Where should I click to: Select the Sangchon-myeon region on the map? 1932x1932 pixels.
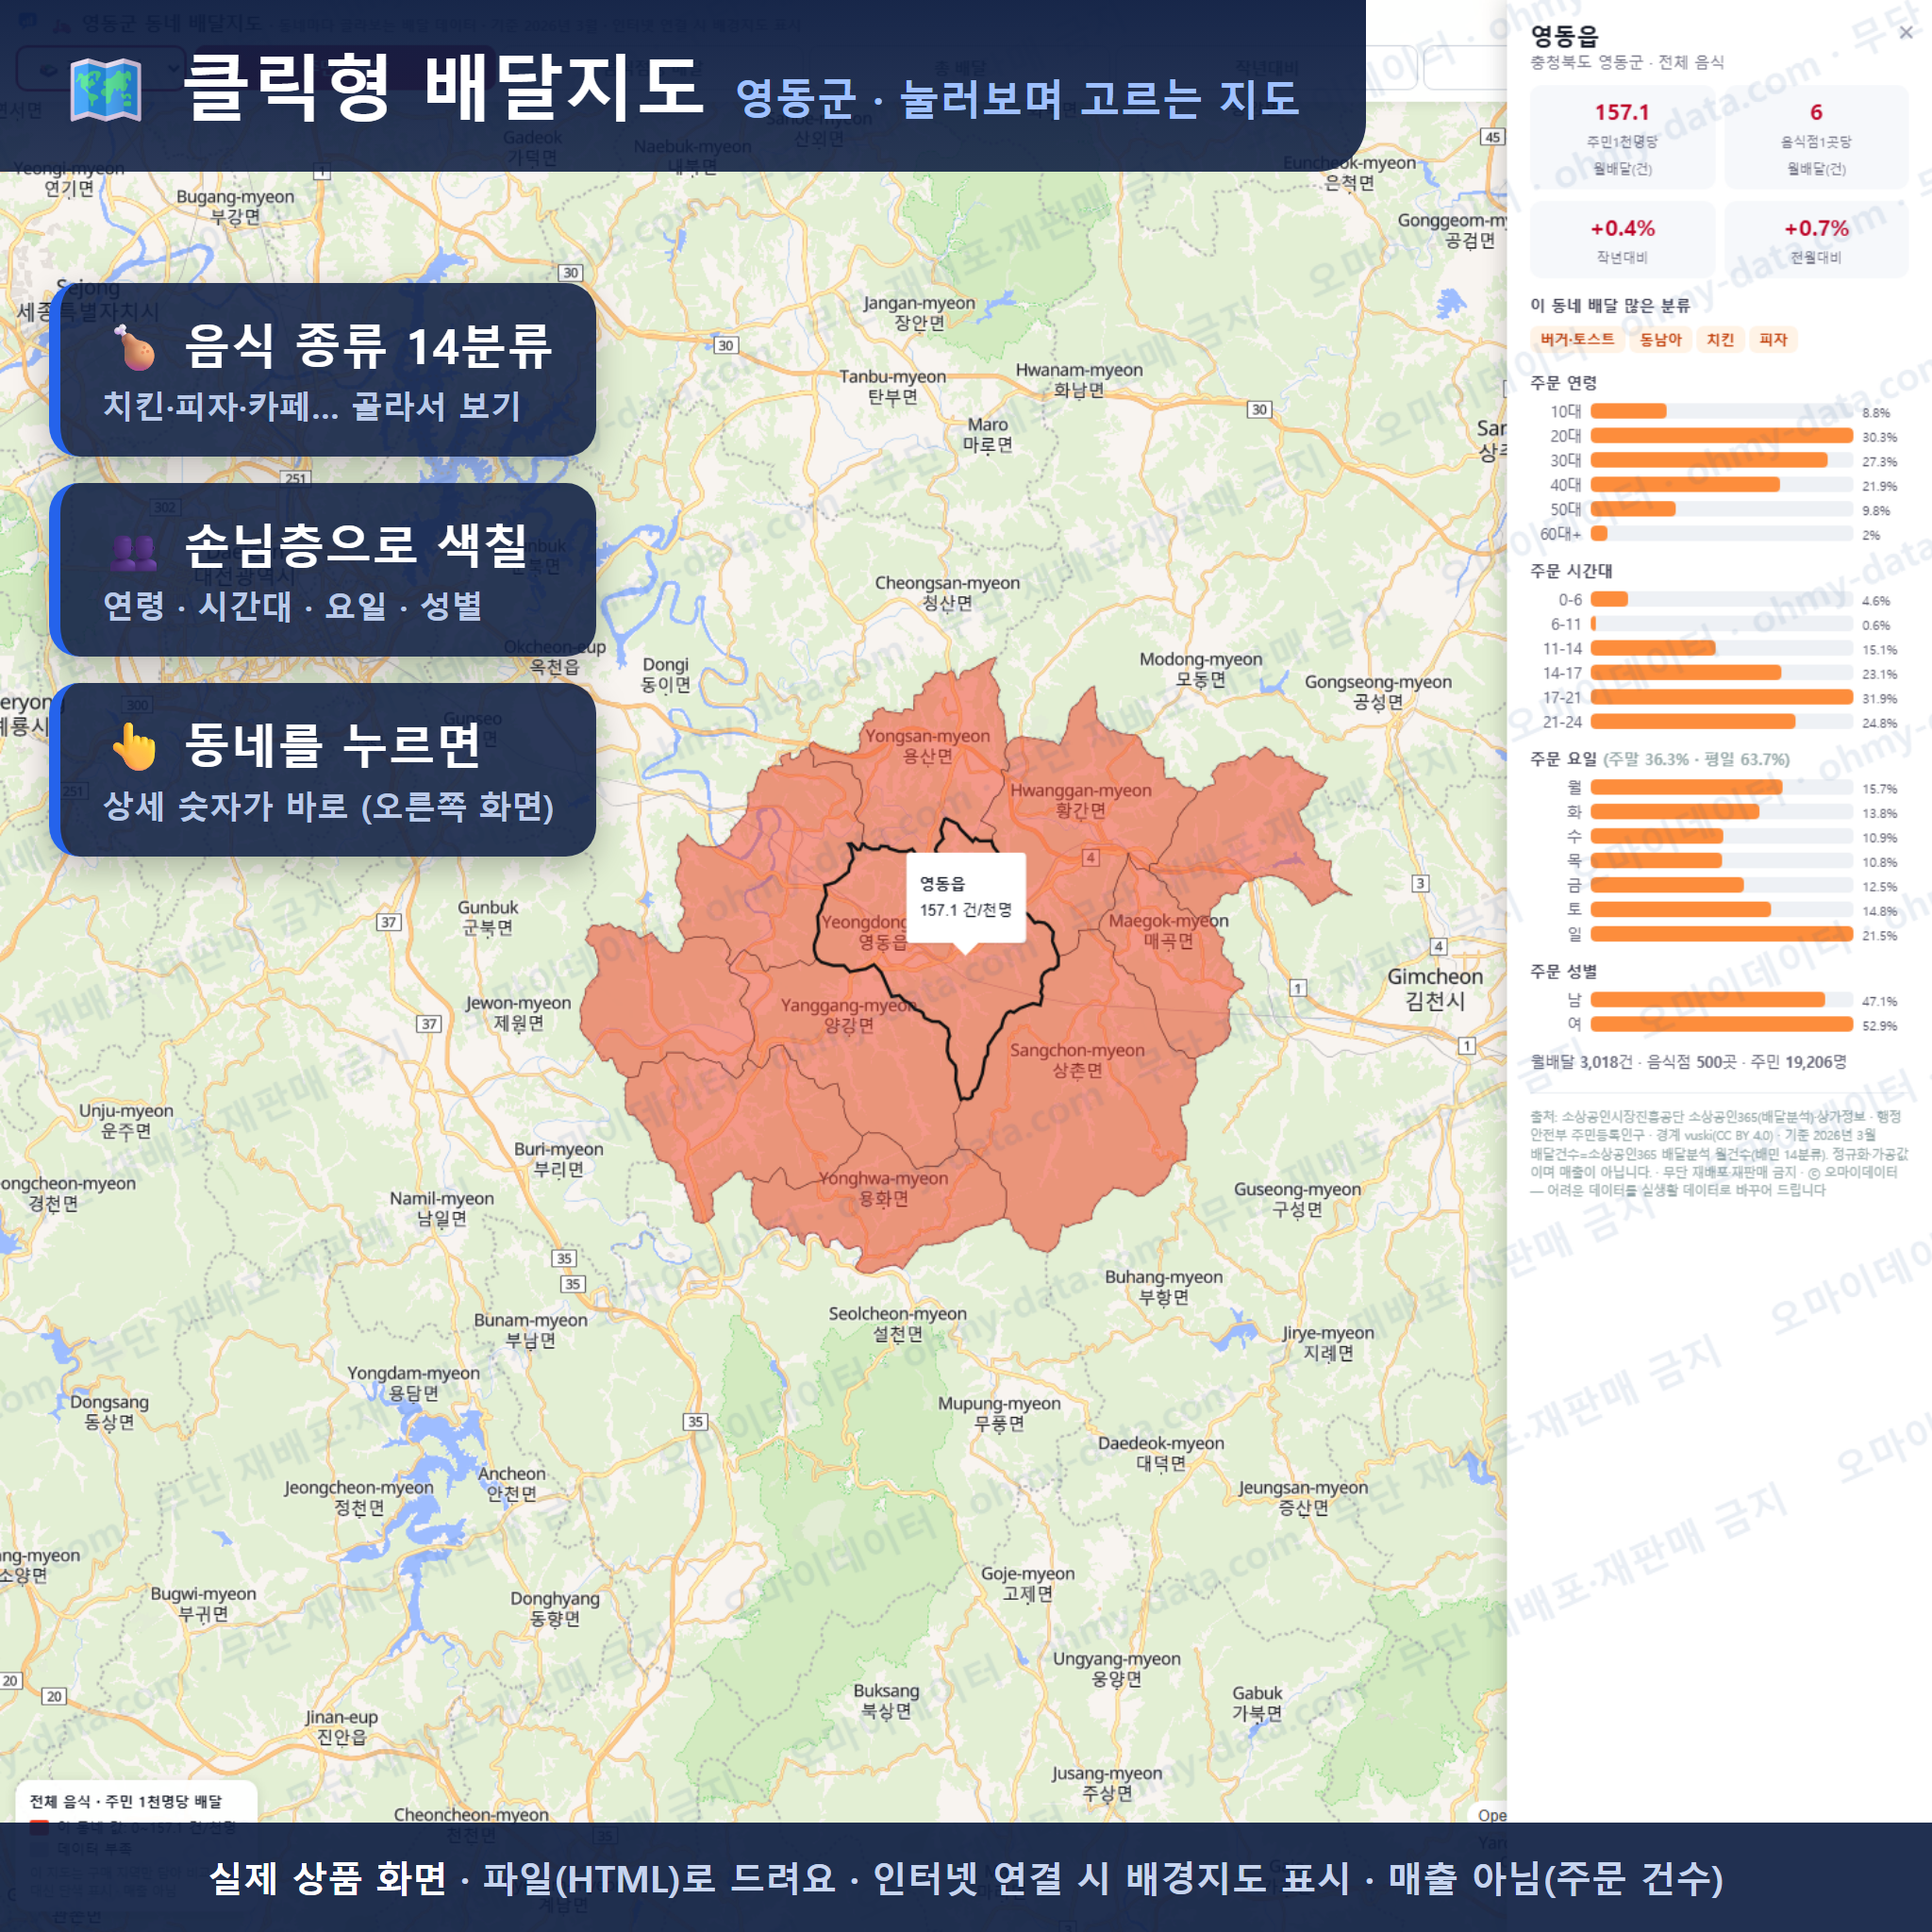click(x=1077, y=1060)
